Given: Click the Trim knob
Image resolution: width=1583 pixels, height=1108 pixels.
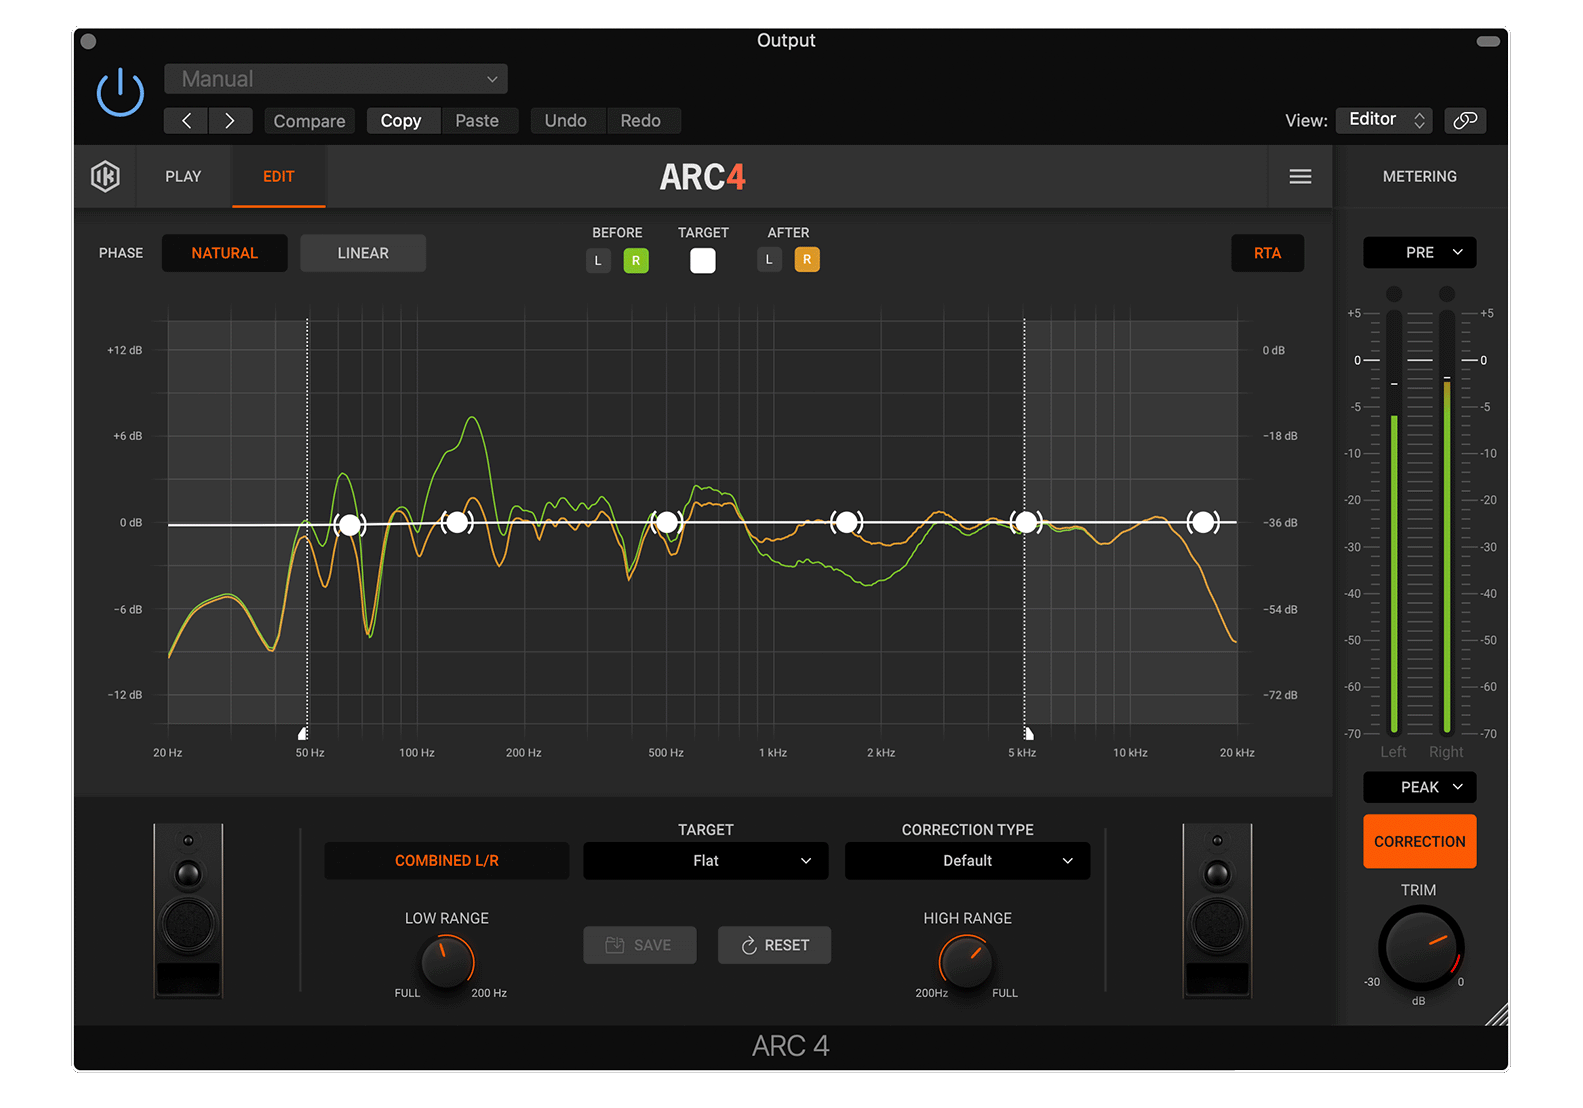Looking at the screenshot, I should tap(1420, 948).
